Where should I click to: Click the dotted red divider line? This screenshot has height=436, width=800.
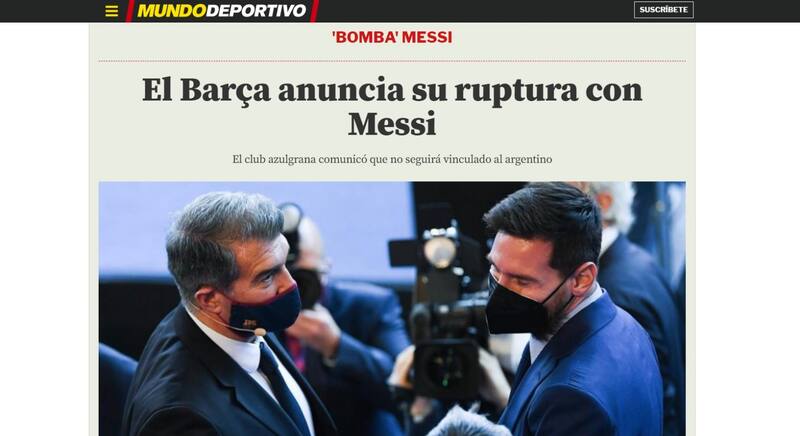pyautogui.click(x=392, y=61)
